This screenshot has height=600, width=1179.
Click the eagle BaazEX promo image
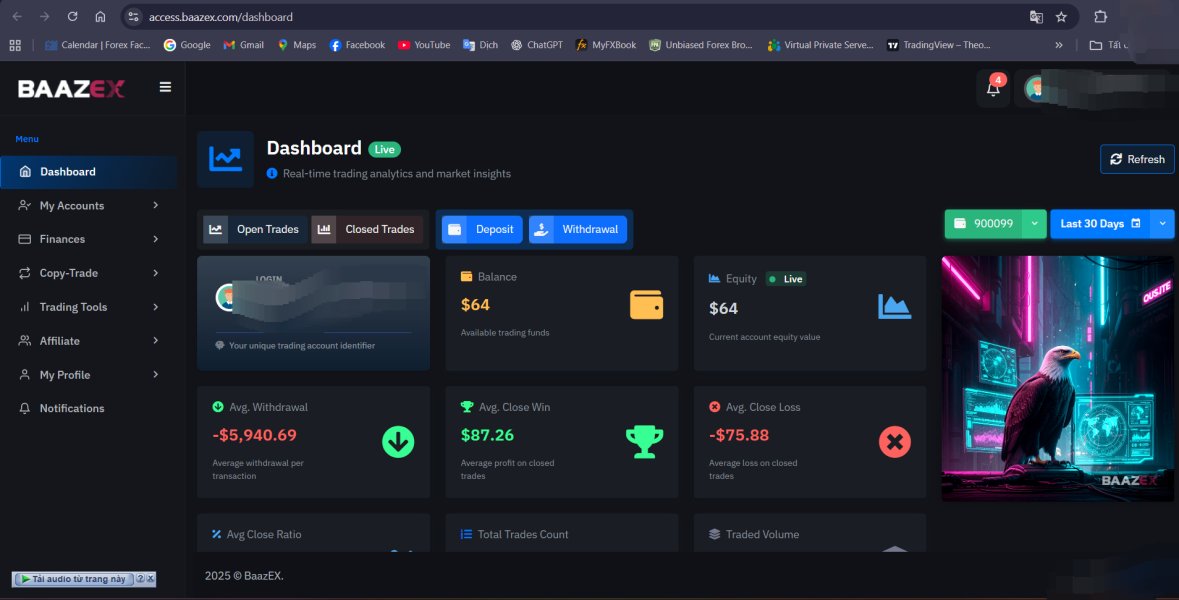pos(1044,378)
